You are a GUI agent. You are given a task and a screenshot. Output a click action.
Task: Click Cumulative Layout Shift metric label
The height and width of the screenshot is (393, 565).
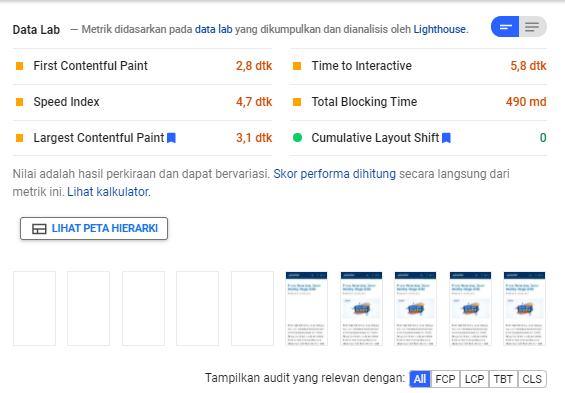(375, 138)
